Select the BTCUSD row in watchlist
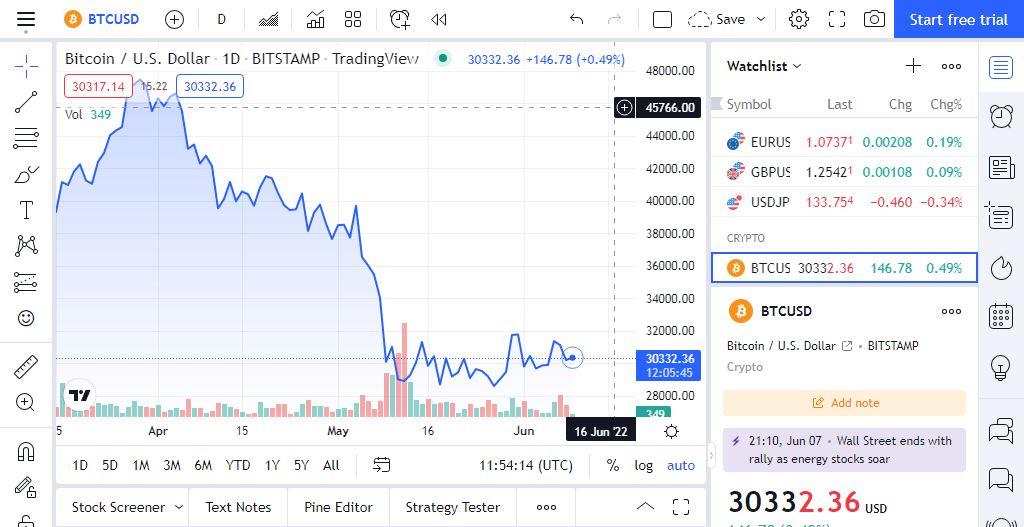This screenshot has height=527, width=1024. tap(845, 268)
